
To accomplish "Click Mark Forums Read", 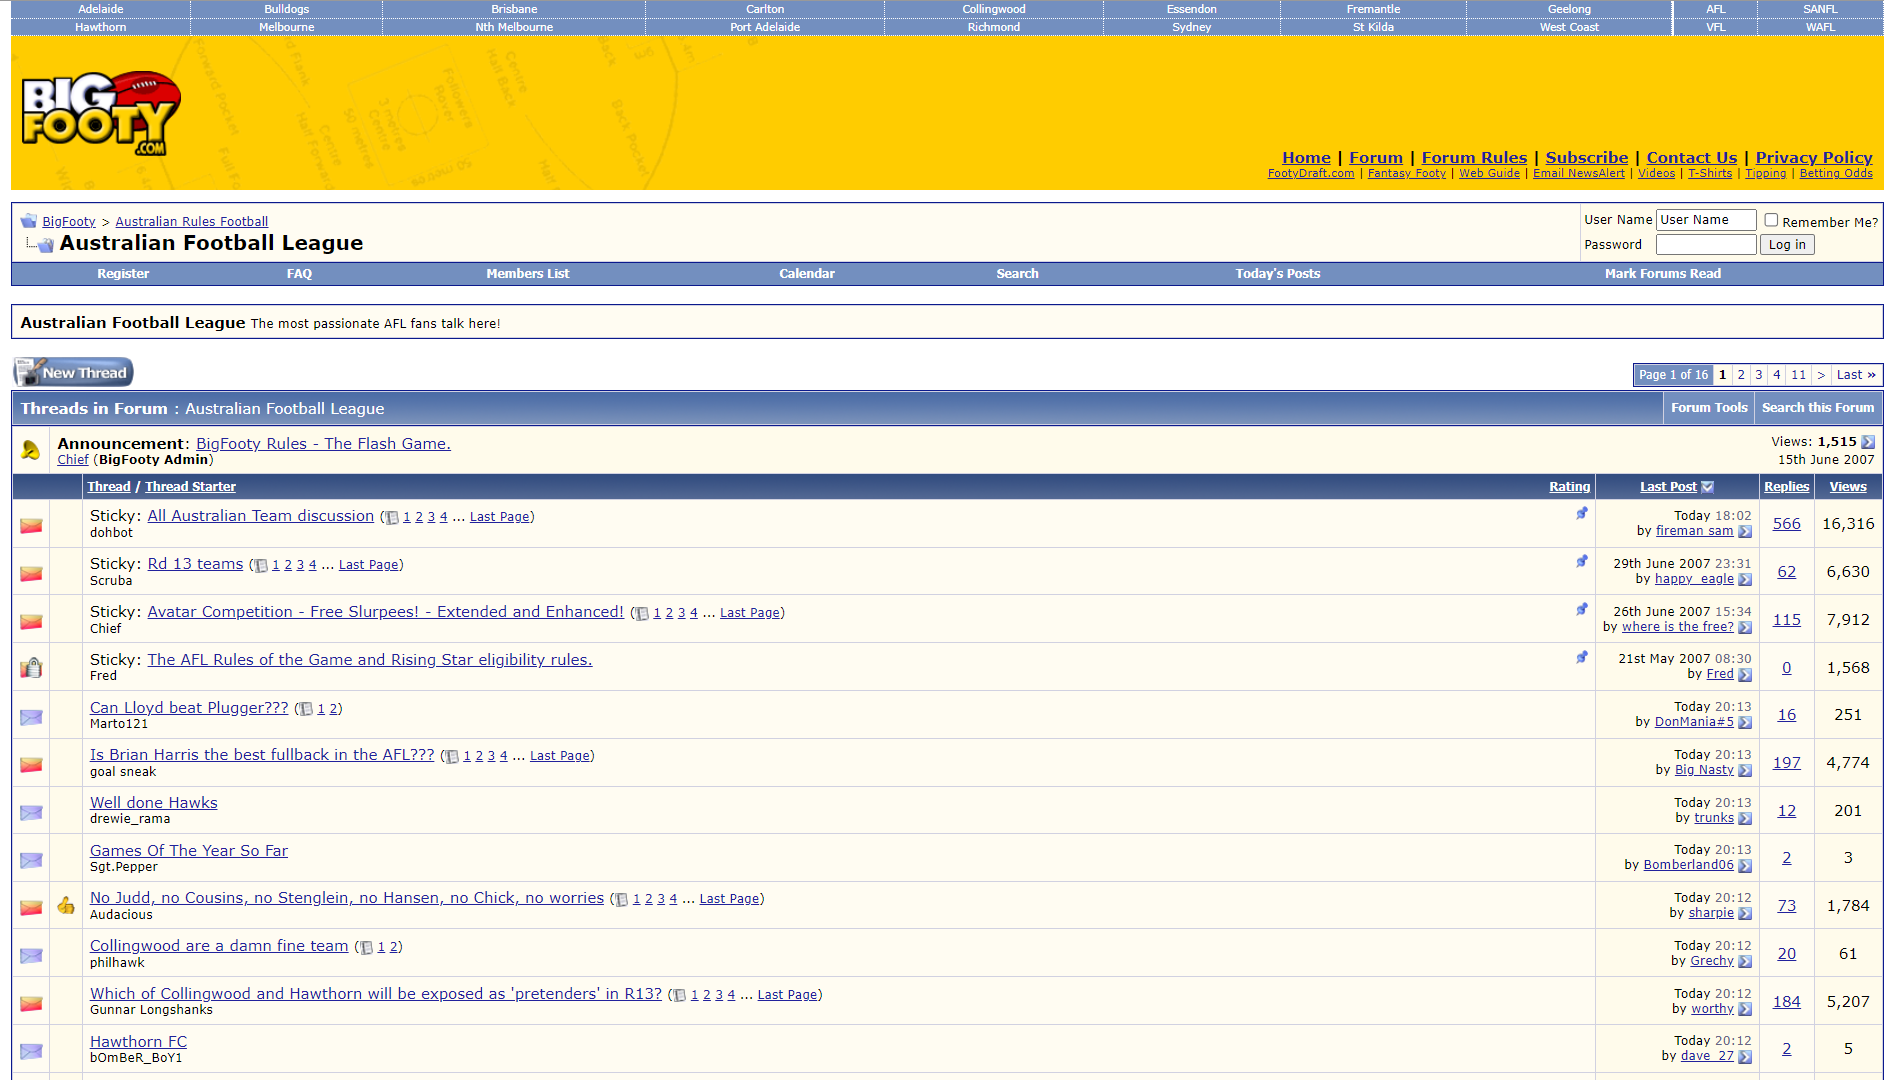I will coord(1662,274).
